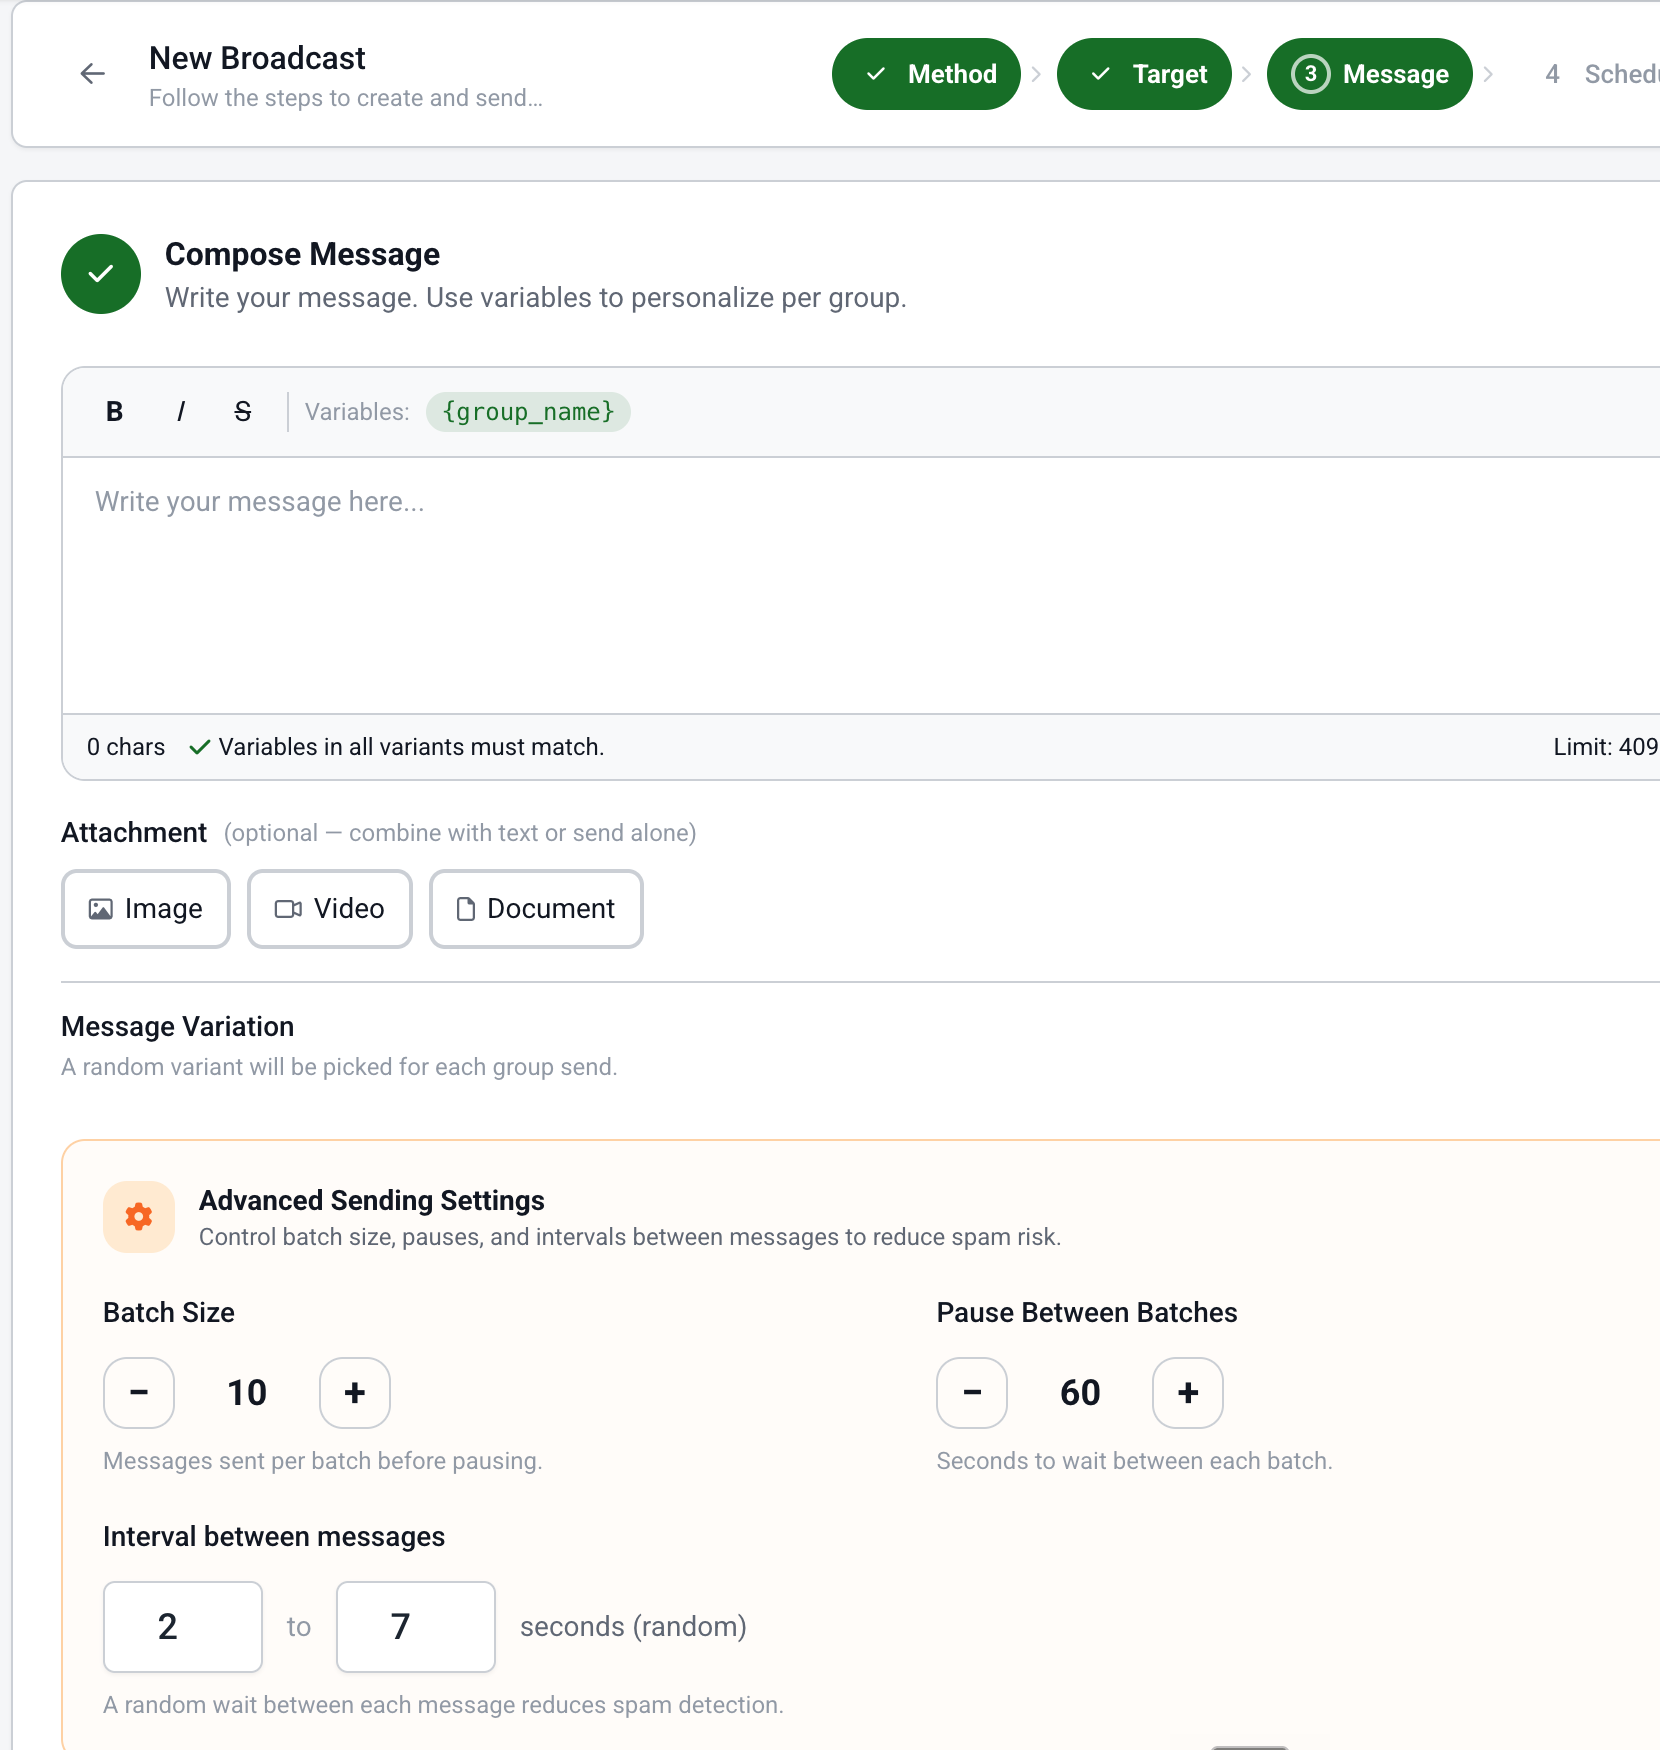The width and height of the screenshot is (1660, 1750).
Task: Open the Target step
Action: click(x=1144, y=74)
